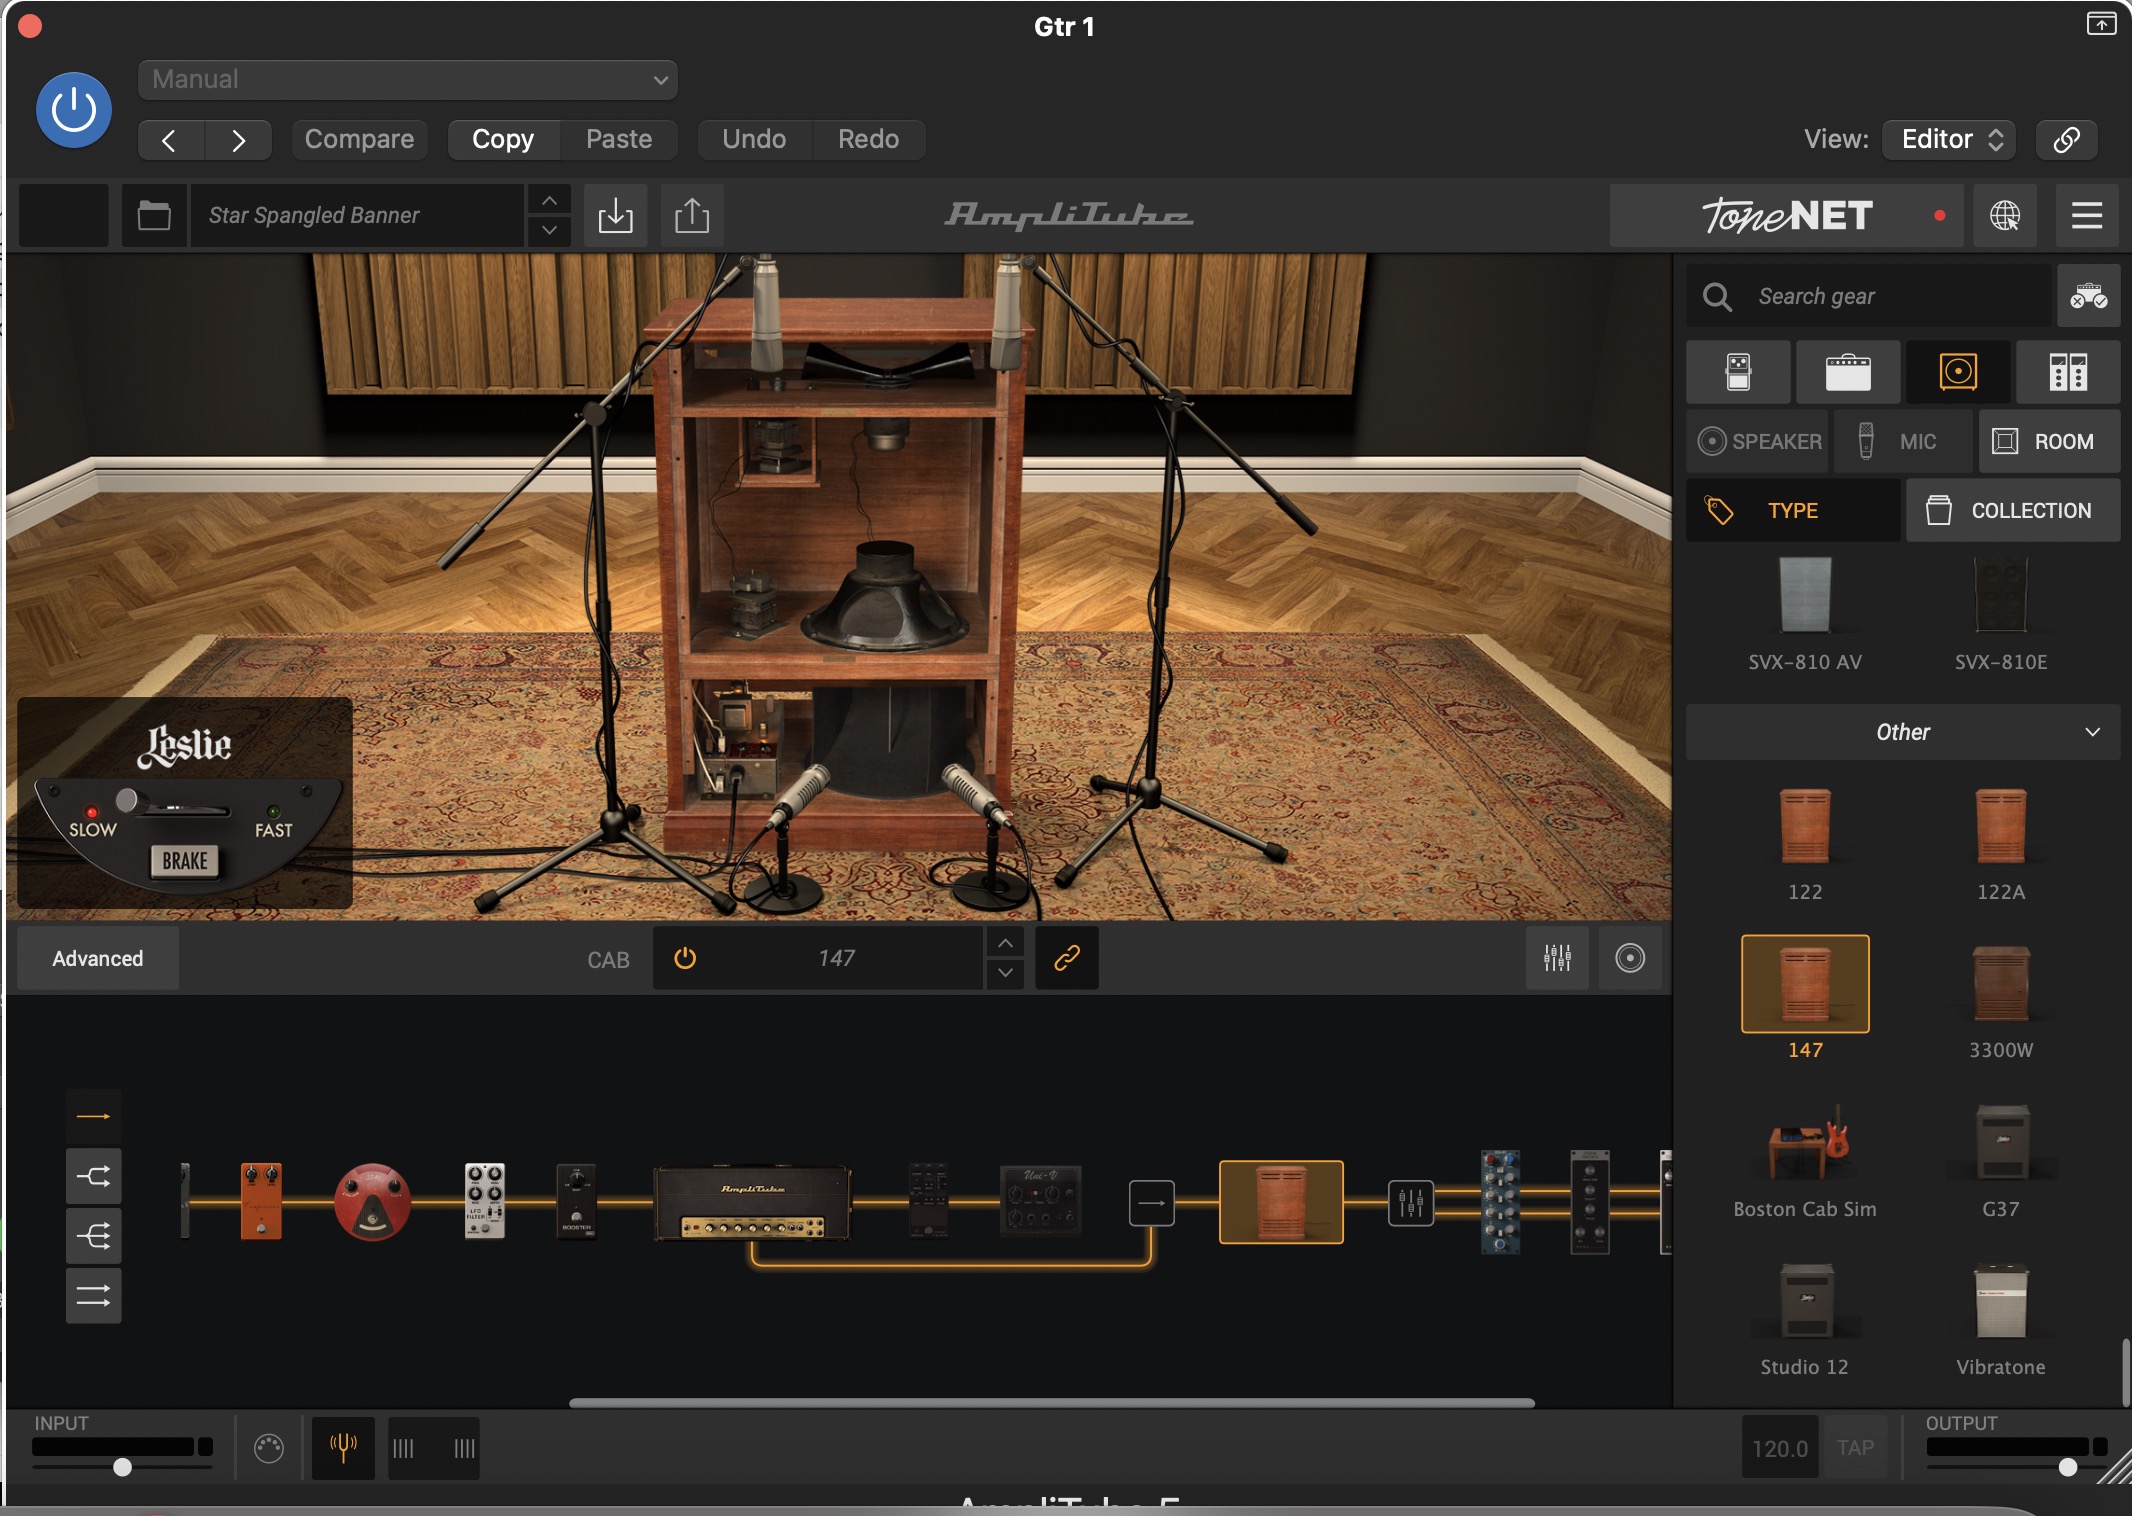Step to next preset with down chevron
Image resolution: width=2132 pixels, height=1516 pixels.
(x=549, y=231)
